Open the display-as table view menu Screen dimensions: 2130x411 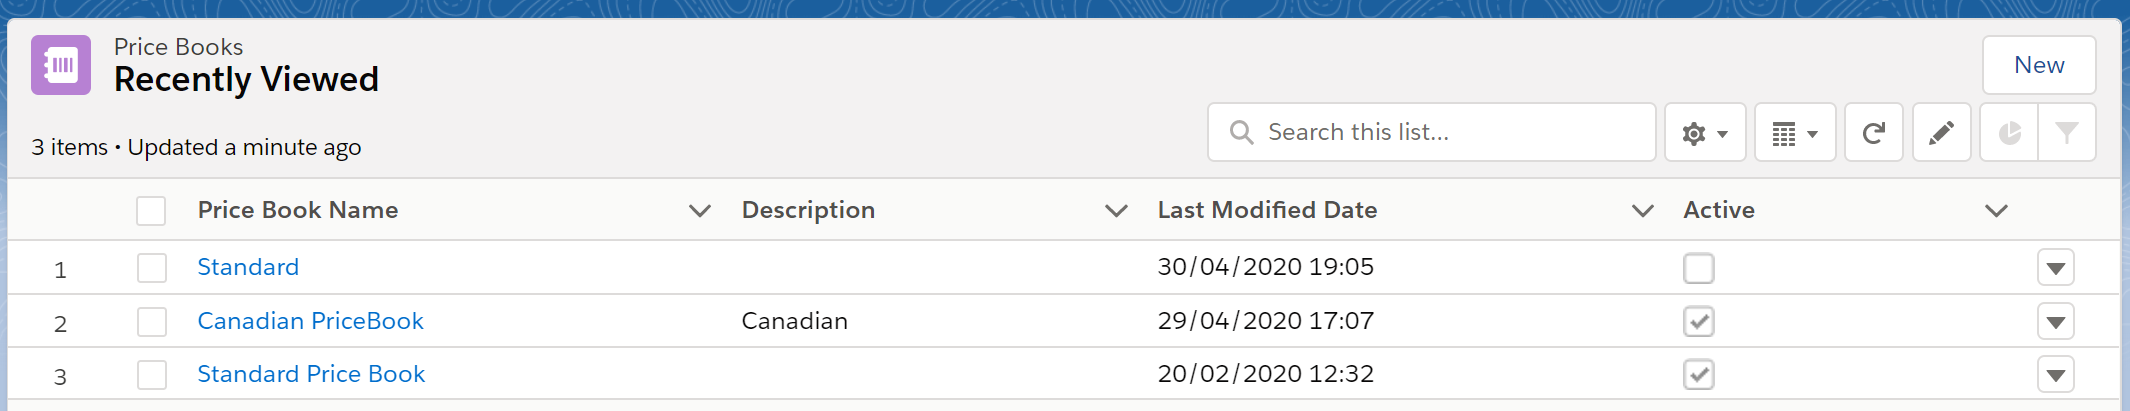[1795, 133]
